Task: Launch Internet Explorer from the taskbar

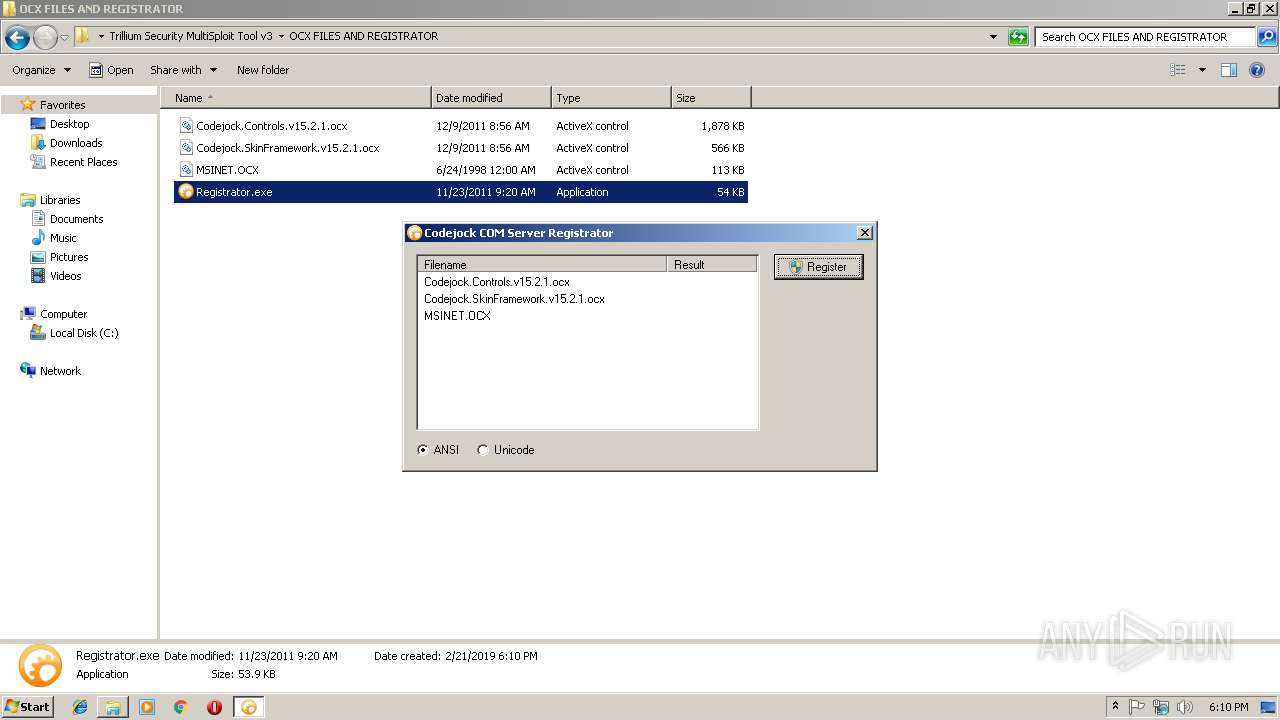Action: [x=80, y=707]
